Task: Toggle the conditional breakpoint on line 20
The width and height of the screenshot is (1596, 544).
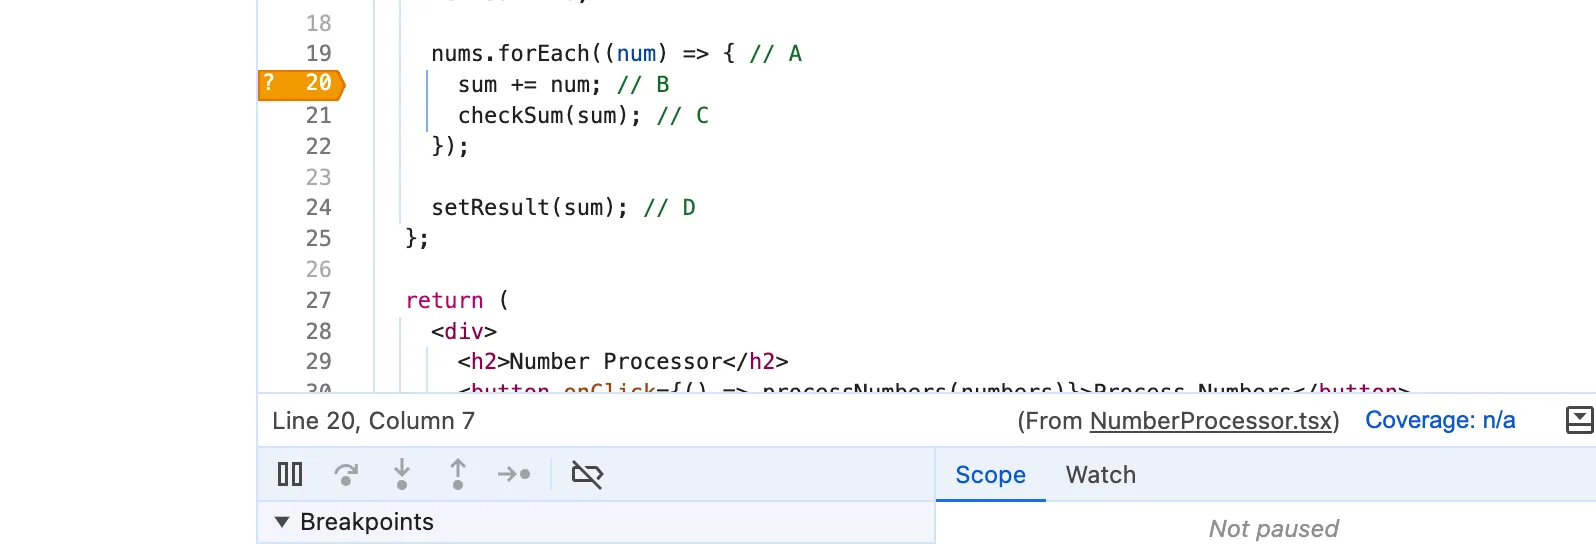Action: [301, 84]
